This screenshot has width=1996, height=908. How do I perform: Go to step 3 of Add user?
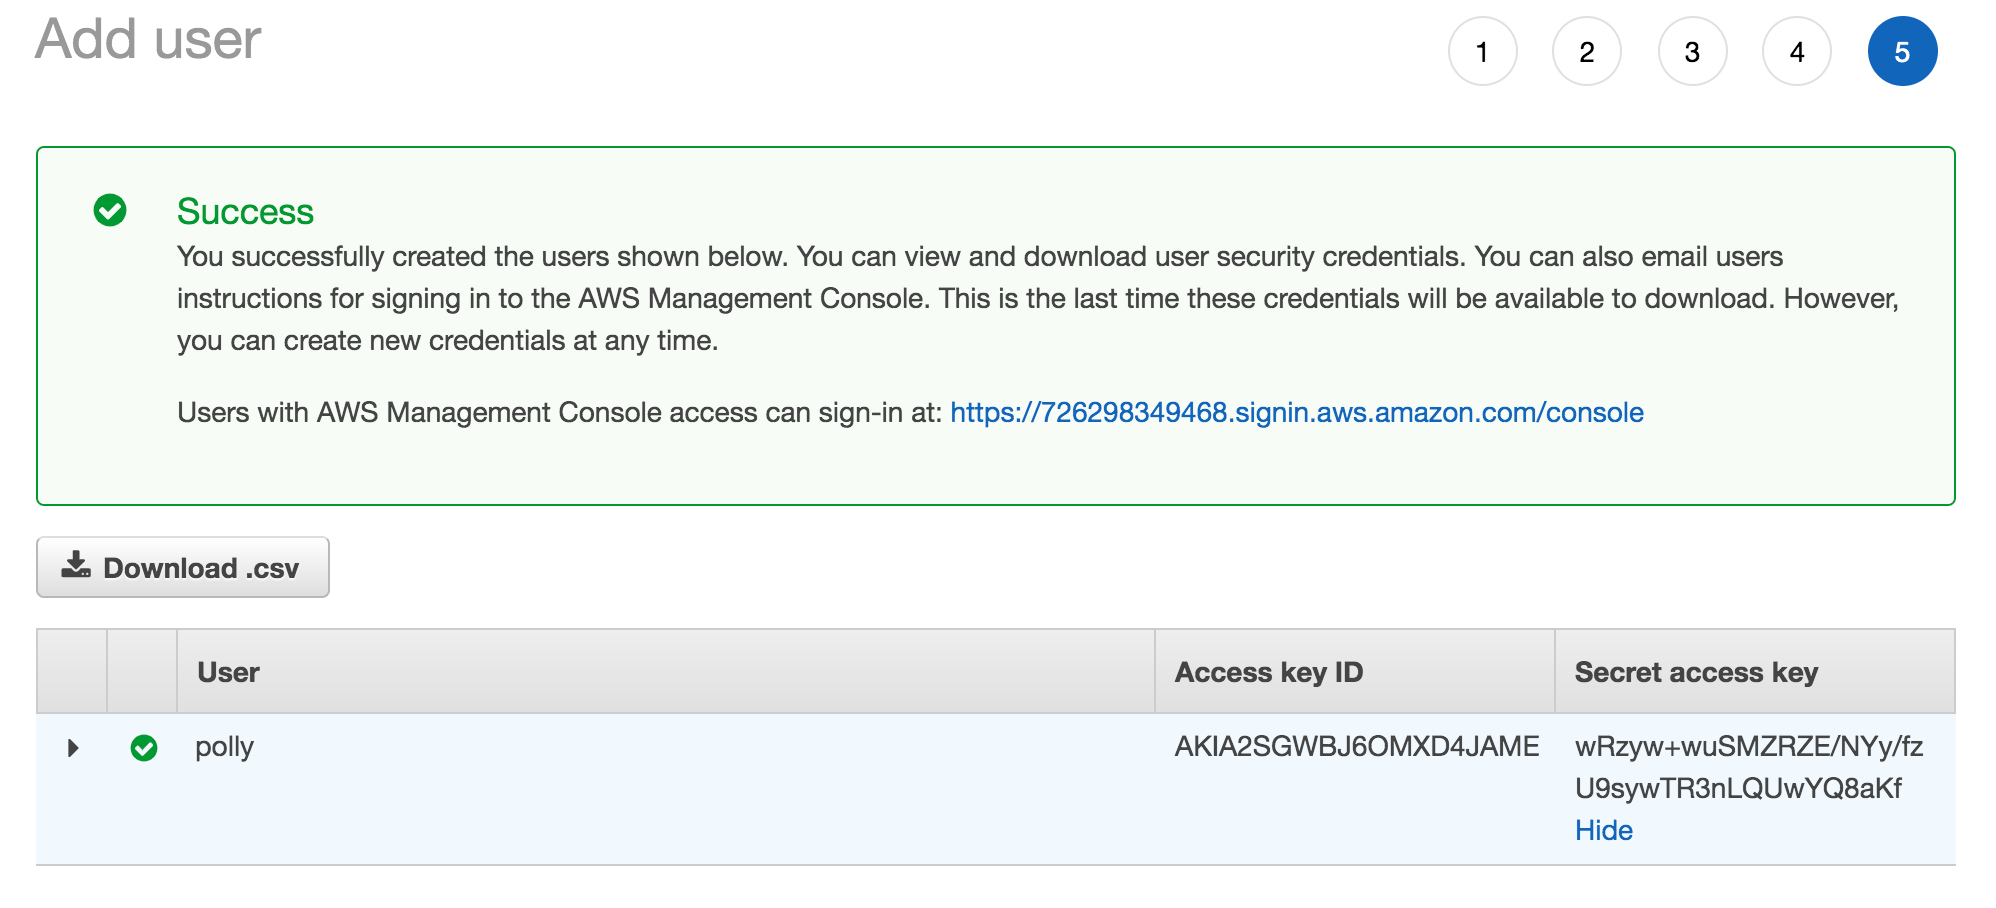pos(1692,52)
